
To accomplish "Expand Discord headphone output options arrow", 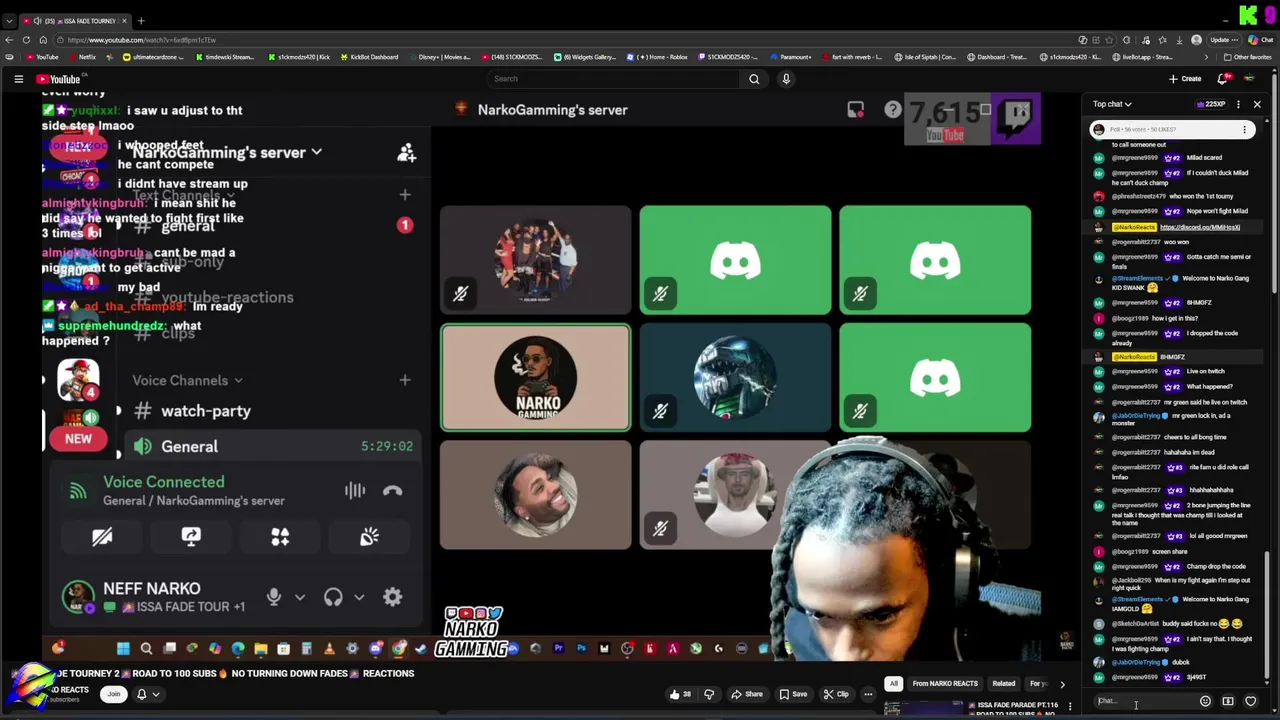I will click(x=359, y=597).
